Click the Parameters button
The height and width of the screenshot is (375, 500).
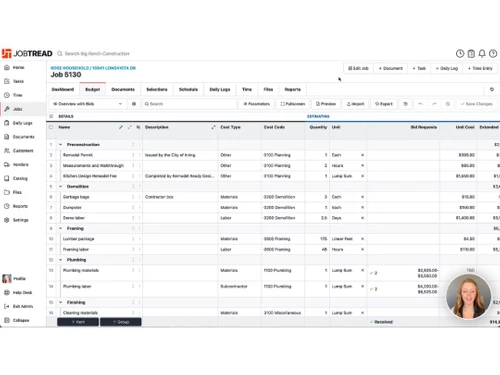[256, 104]
